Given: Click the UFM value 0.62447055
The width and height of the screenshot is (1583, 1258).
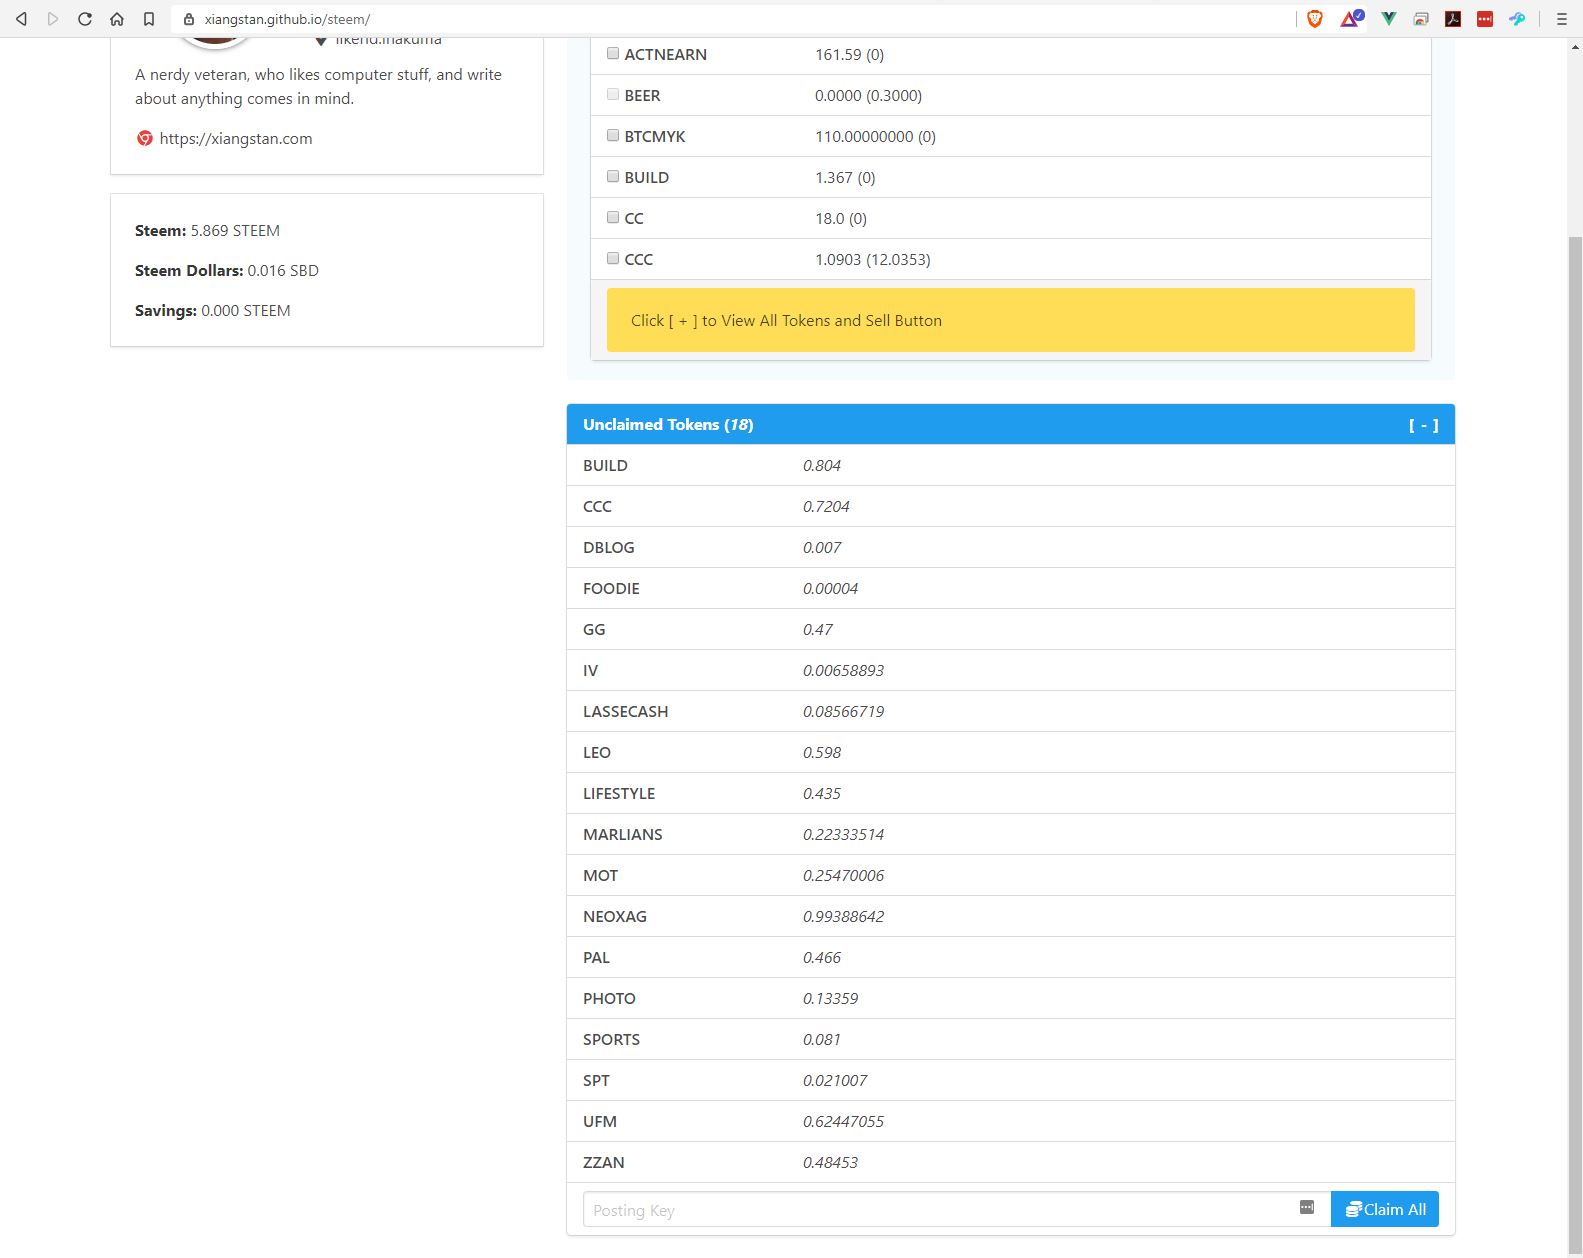Looking at the screenshot, I should click(x=843, y=1121).
